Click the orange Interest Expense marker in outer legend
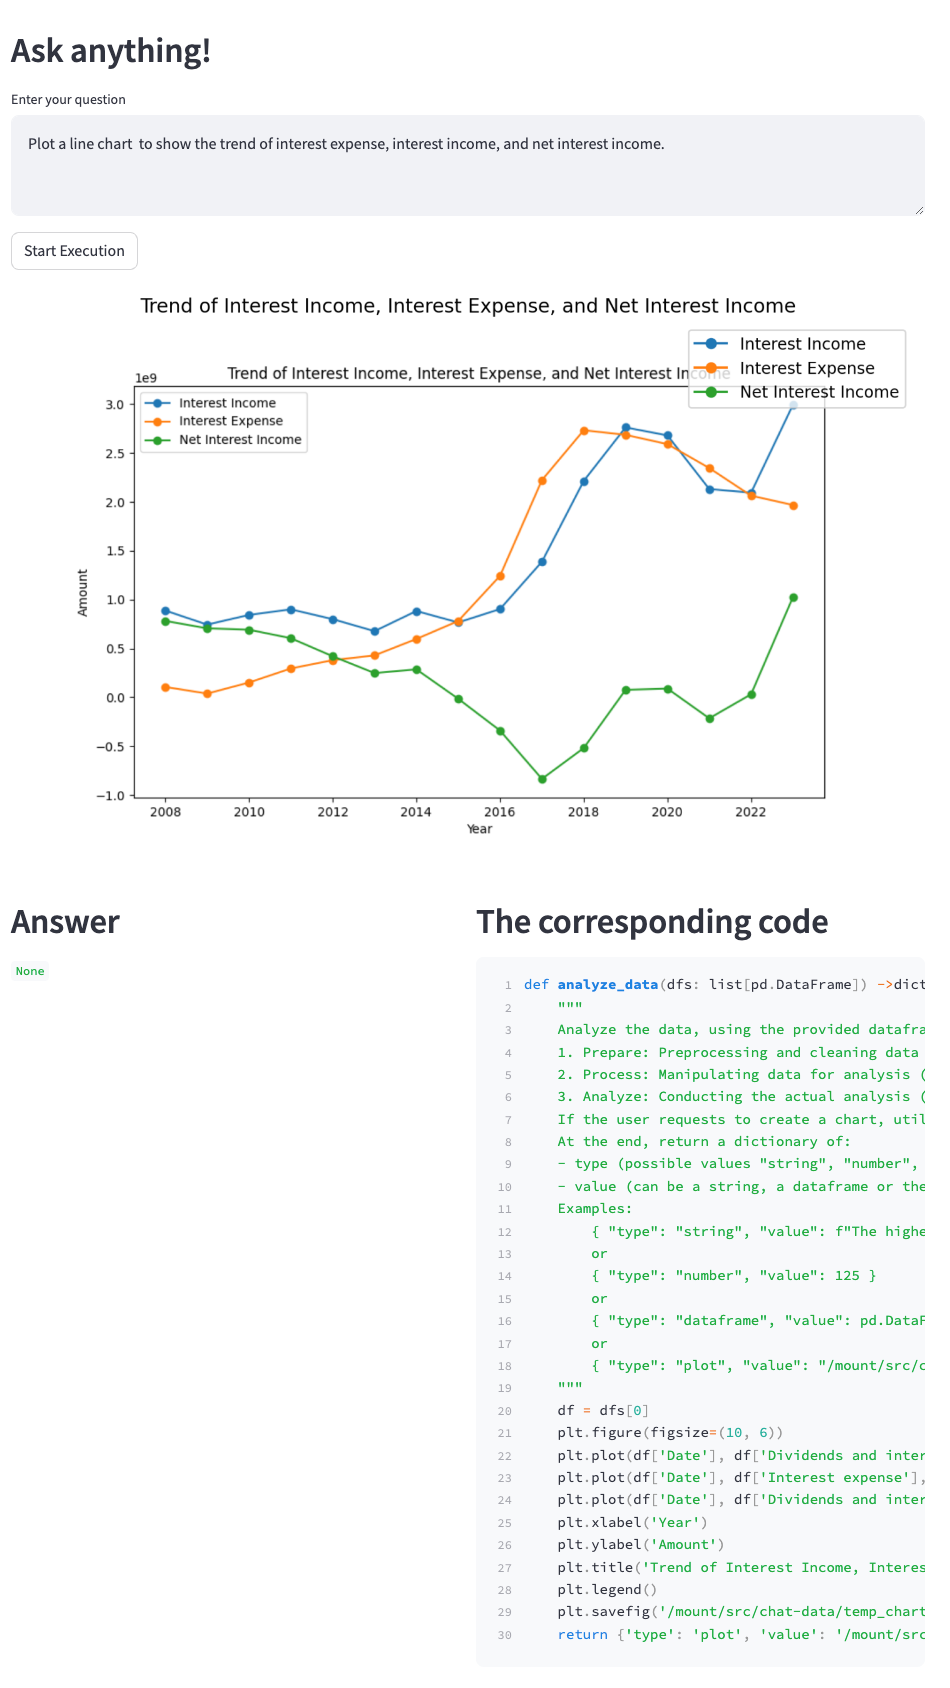950x1688 pixels. [711, 368]
